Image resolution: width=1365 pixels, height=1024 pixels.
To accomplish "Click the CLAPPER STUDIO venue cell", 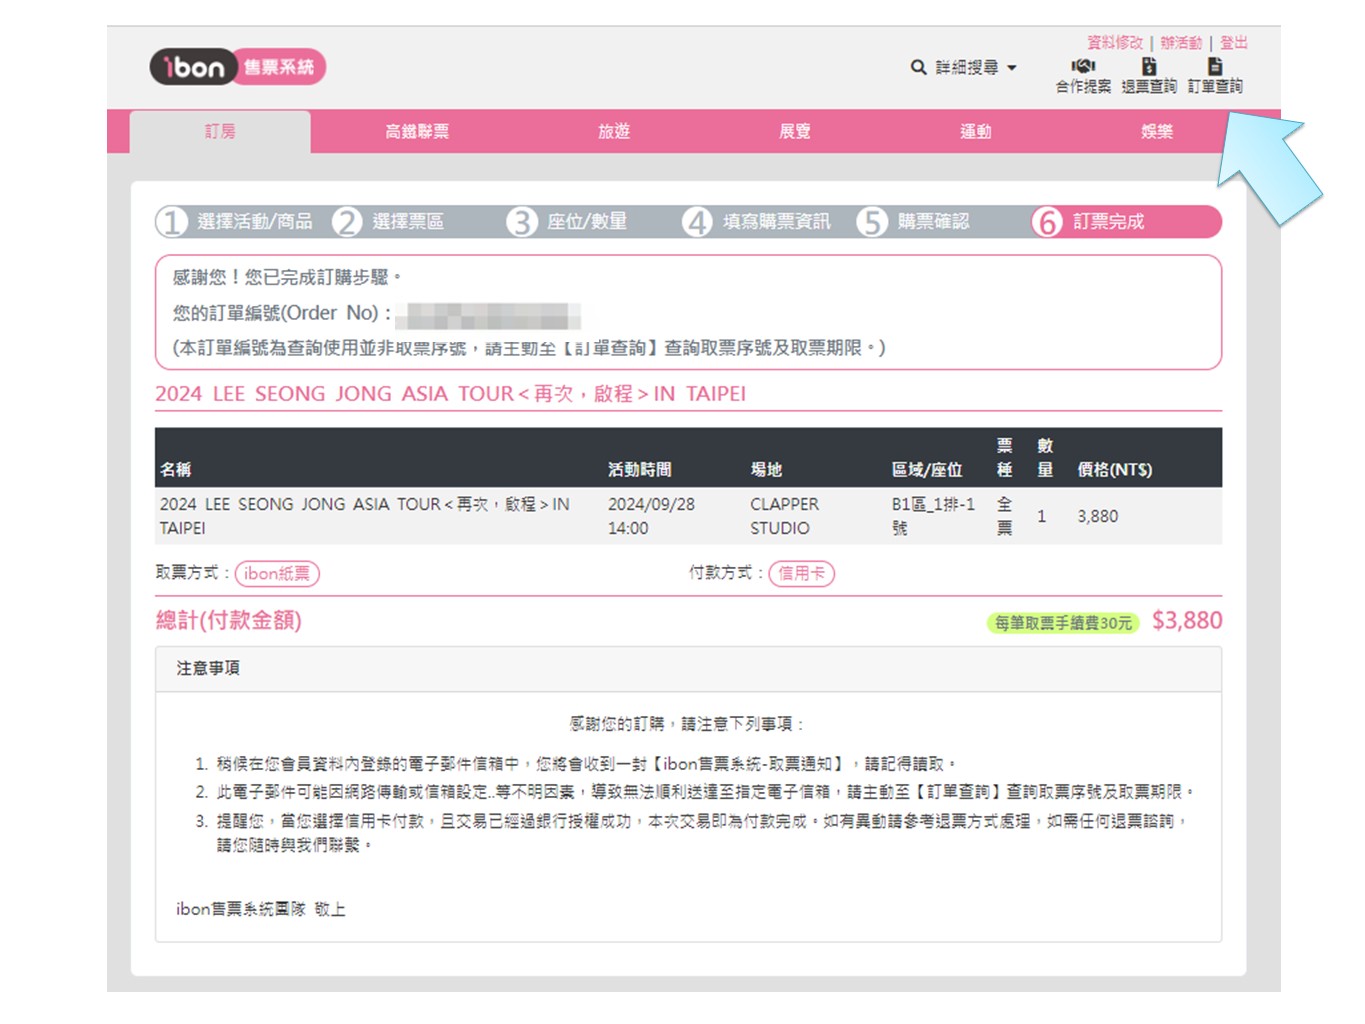I will point(785,516).
